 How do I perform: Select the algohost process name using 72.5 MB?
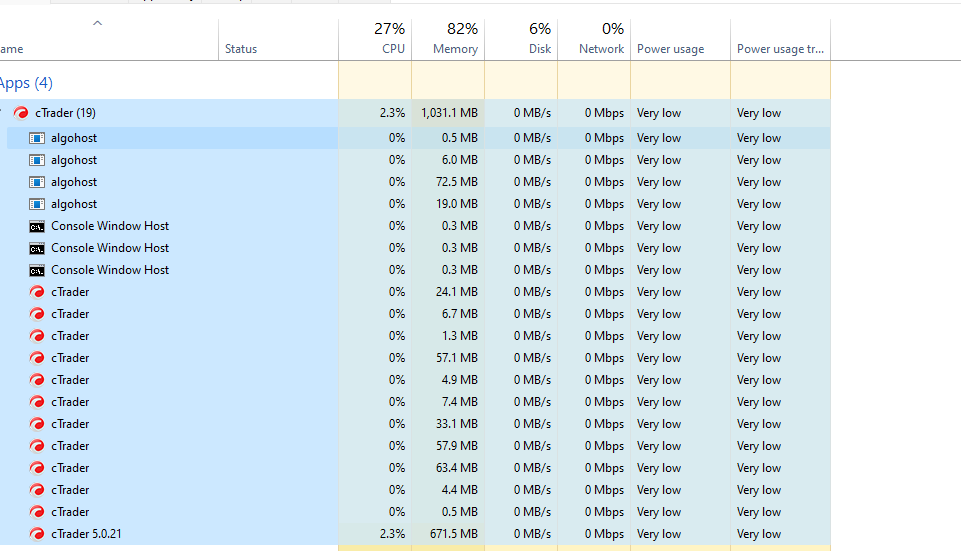(x=74, y=182)
